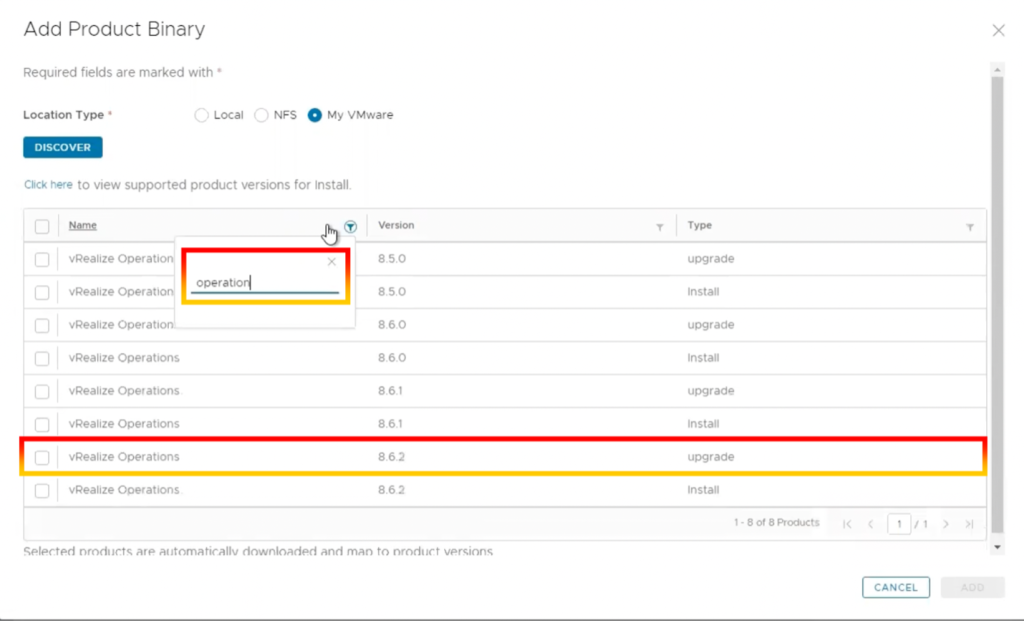1024x623 pixels.
Task: Toggle the select-all checkbox in table header
Action: pos(42,227)
